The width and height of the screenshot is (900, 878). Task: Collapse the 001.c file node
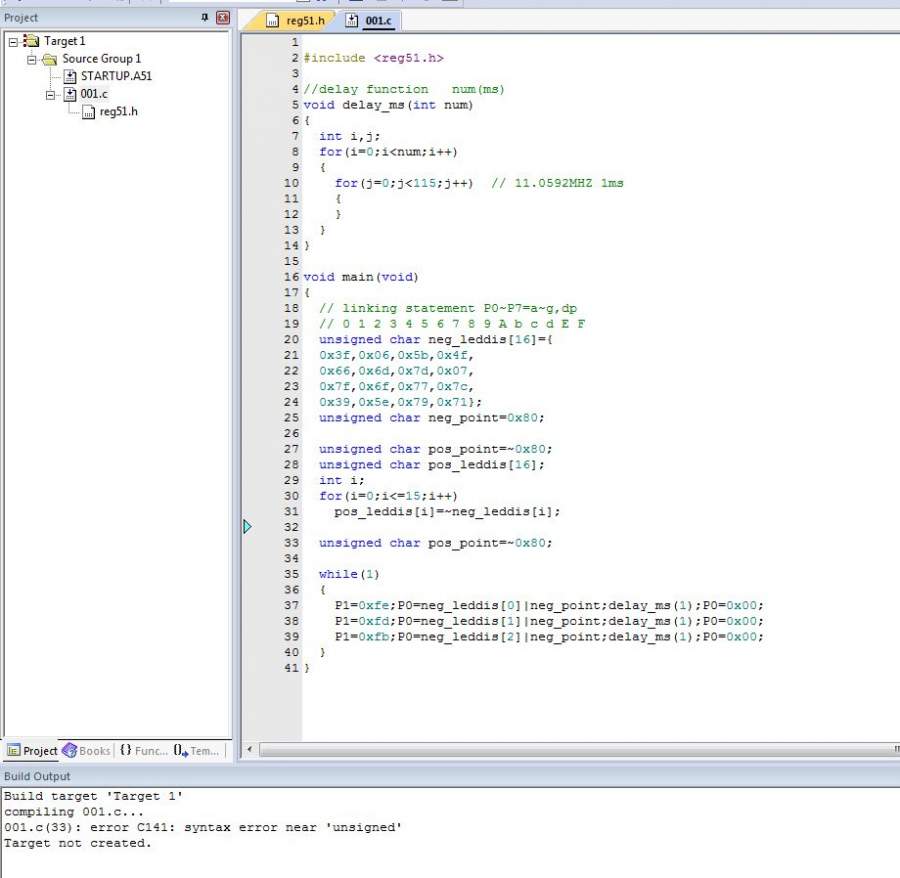point(51,94)
